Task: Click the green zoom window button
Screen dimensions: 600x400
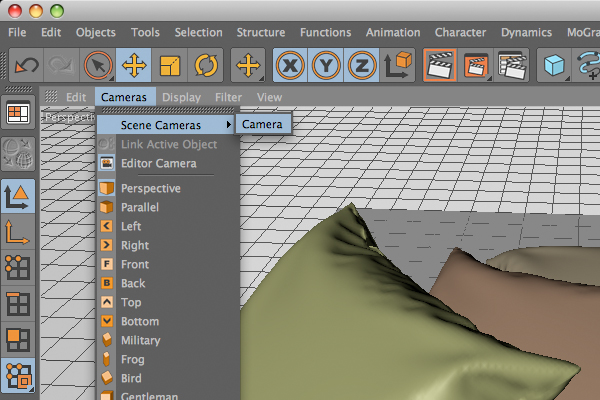Action: (57, 11)
